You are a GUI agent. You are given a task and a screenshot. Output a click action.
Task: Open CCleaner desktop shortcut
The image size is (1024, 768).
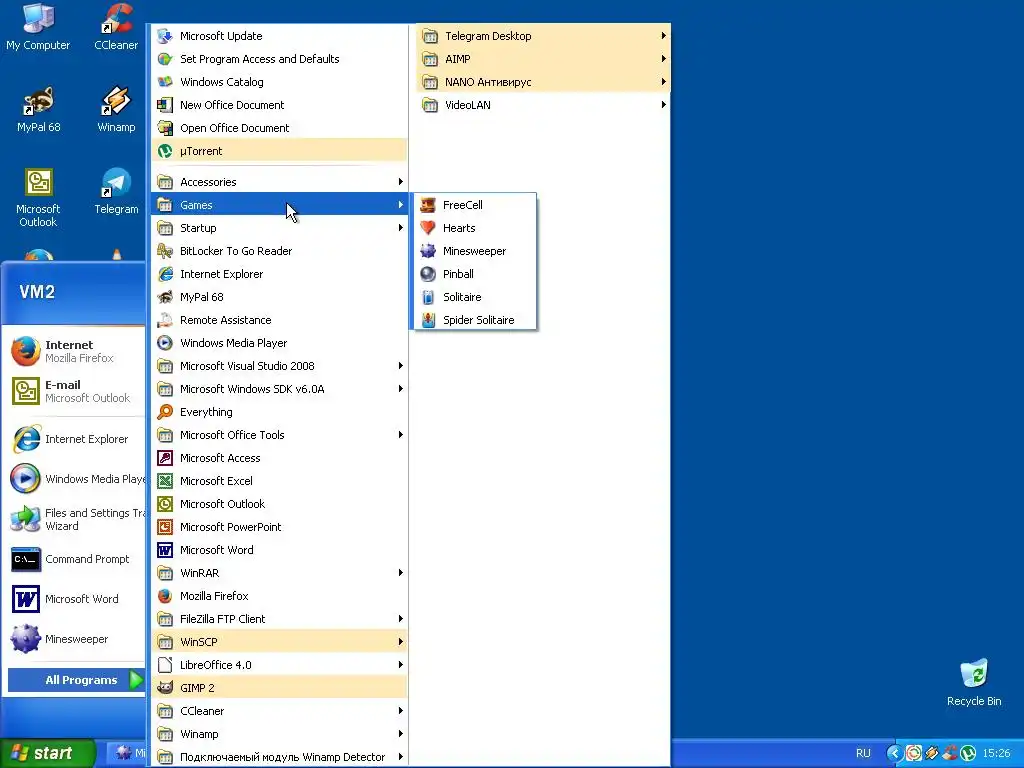pyautogui.click(x=116, y=27)
